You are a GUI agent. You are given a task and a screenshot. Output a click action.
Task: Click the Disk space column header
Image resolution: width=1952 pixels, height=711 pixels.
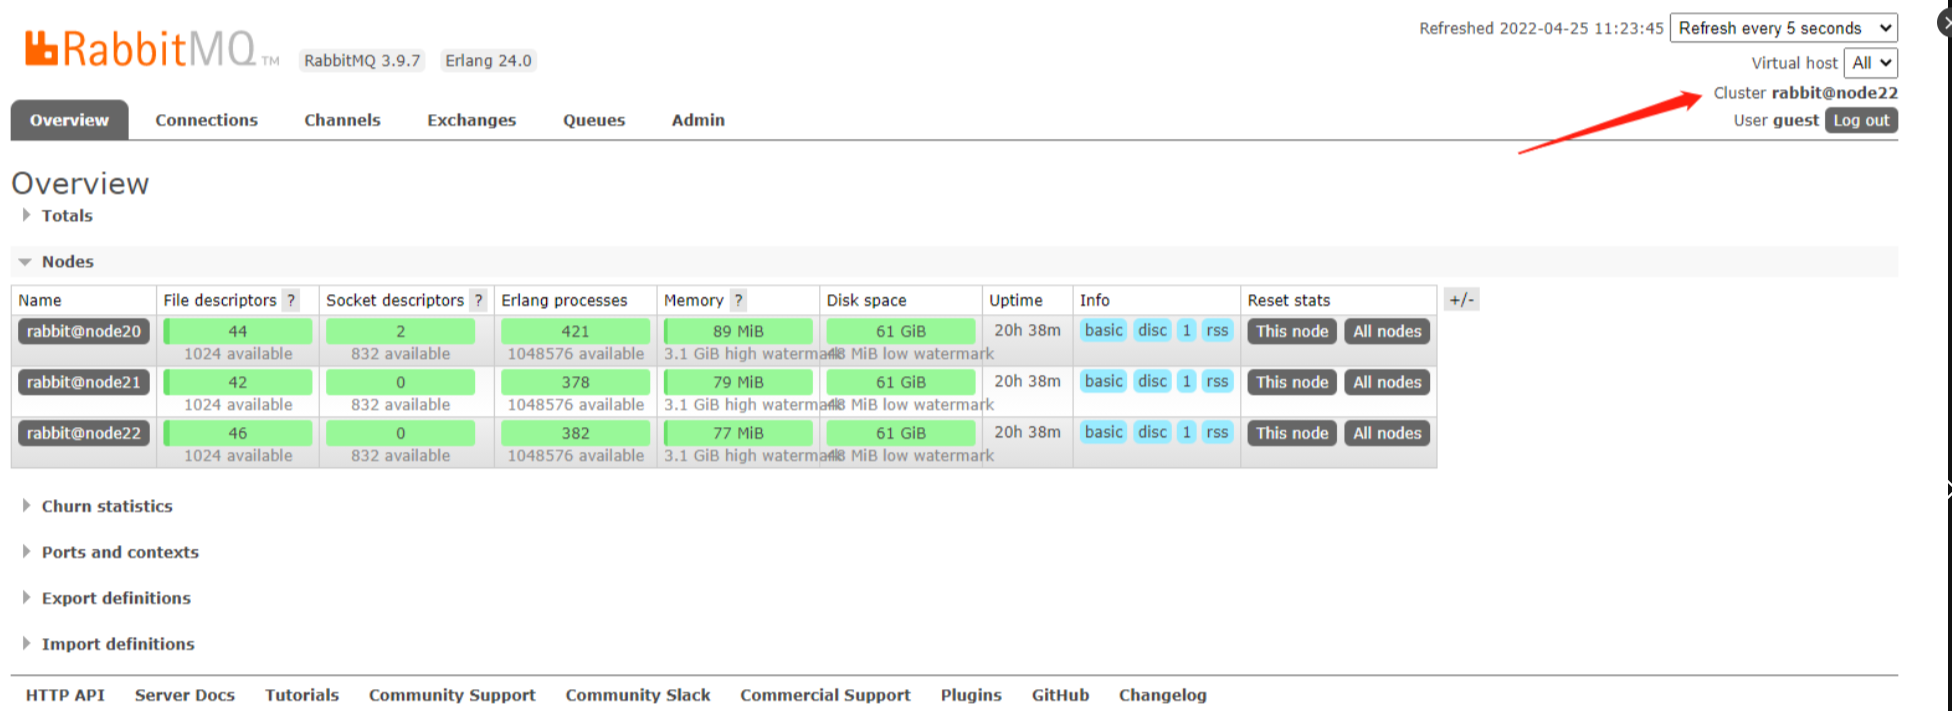pyautogui.click(x=866, y=300)
